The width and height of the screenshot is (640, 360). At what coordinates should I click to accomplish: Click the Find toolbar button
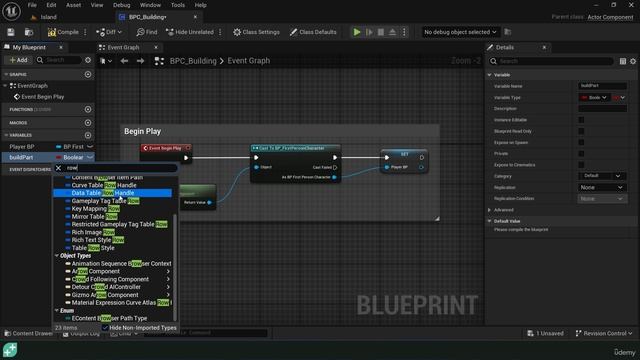pos(147,32)
